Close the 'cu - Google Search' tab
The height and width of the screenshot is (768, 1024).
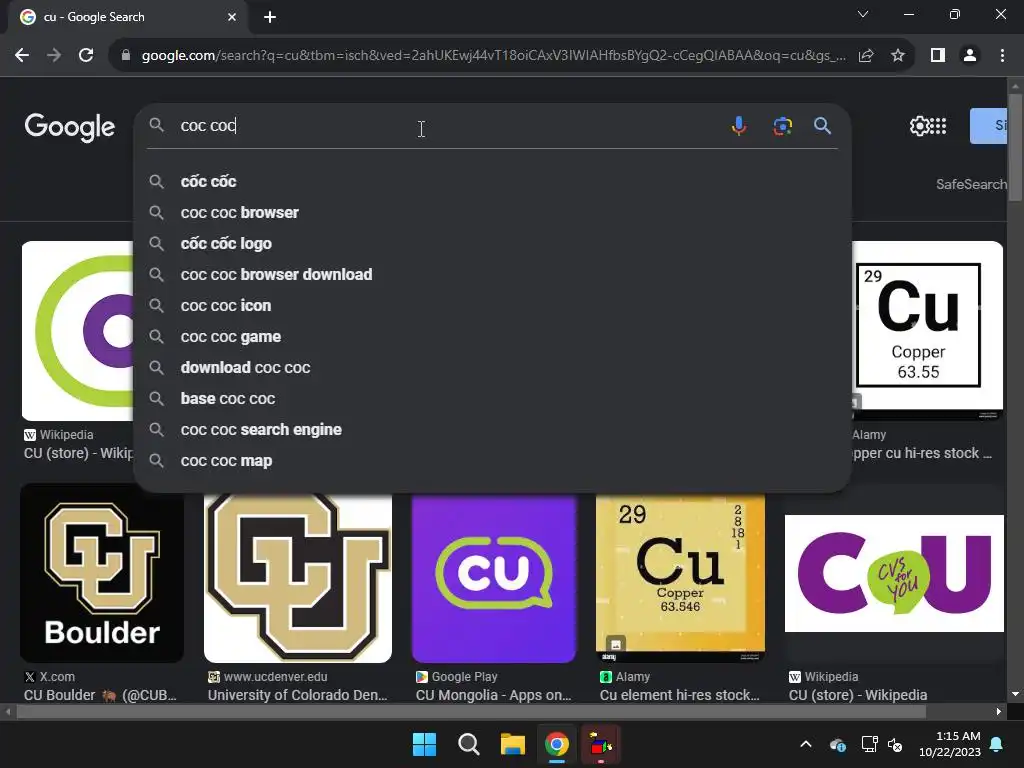coord(232,17)
